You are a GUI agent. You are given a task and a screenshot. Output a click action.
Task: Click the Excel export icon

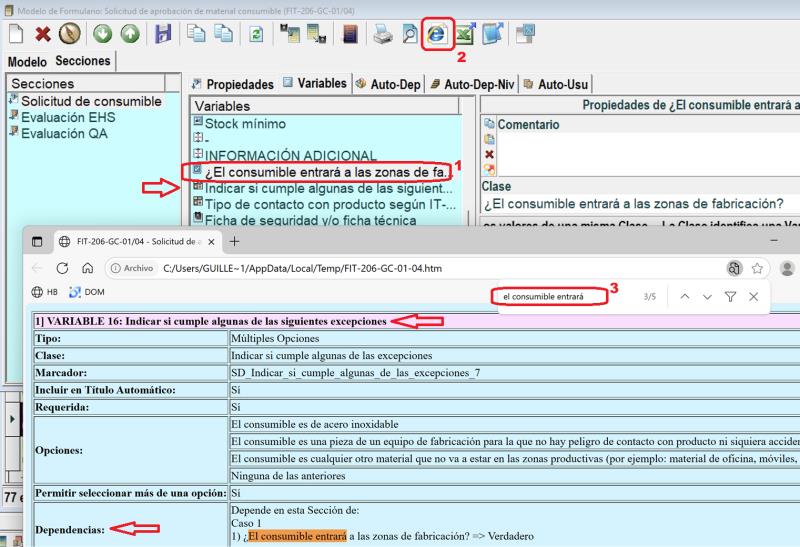point(464,35)
